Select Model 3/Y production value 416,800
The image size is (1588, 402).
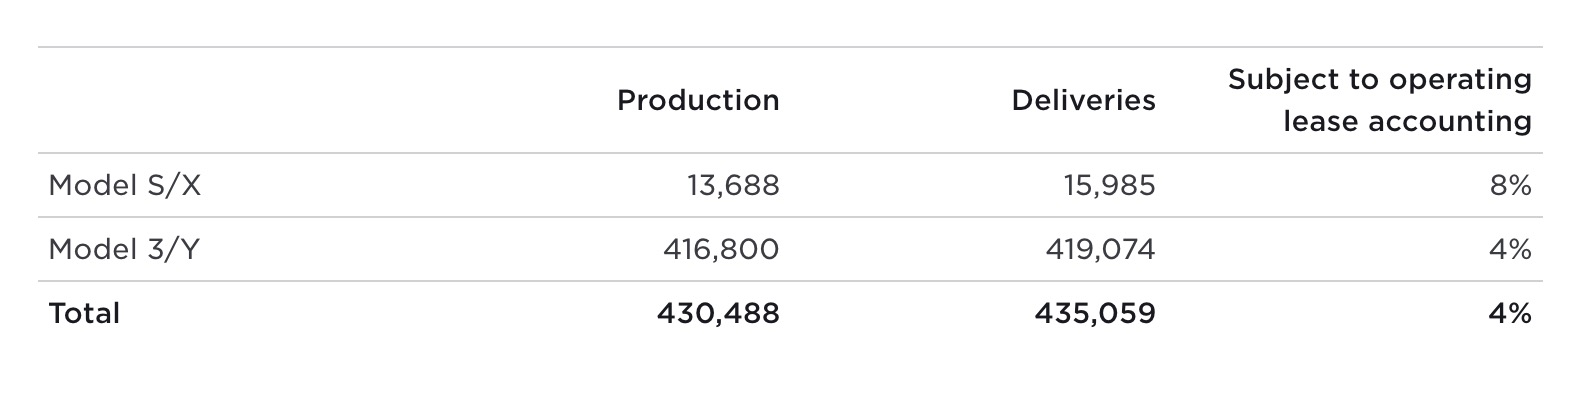pos(720,250)
